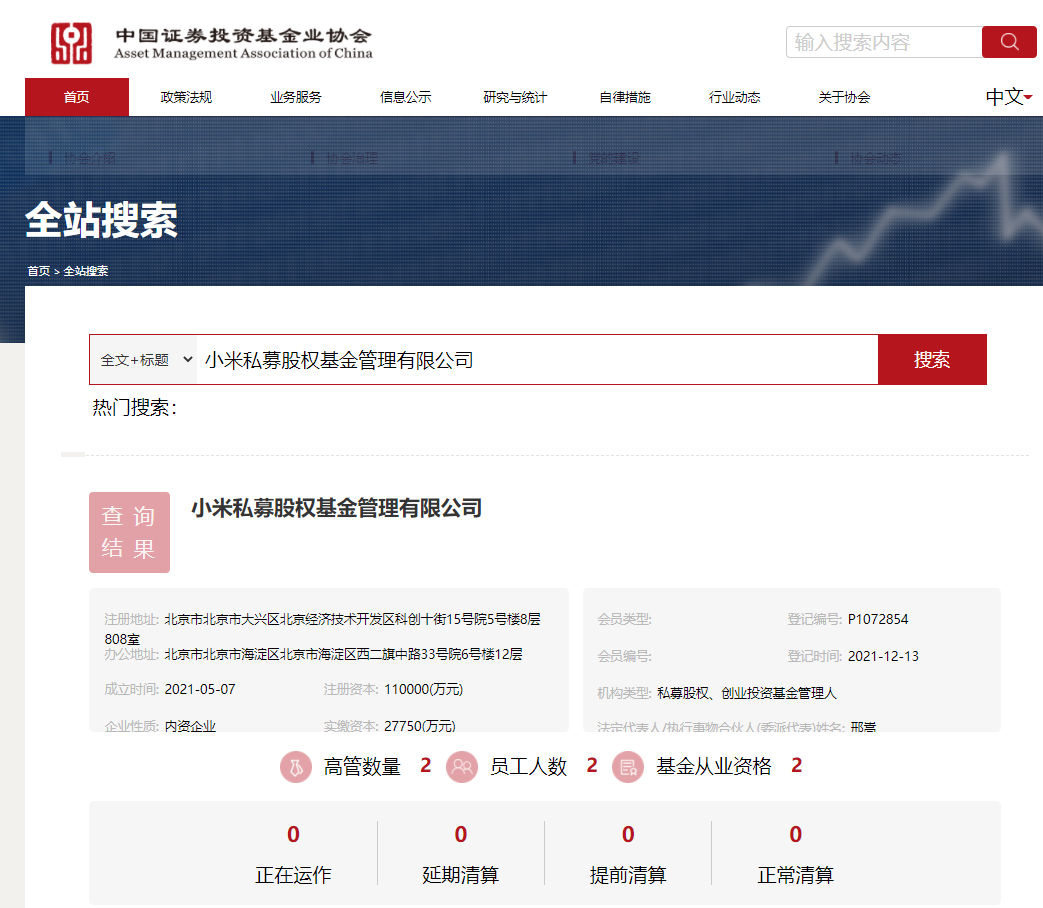Image resolution: width=1043 pixels, height=908 pixels.
Task: Click the 提前清算 count
Action: 628,834
